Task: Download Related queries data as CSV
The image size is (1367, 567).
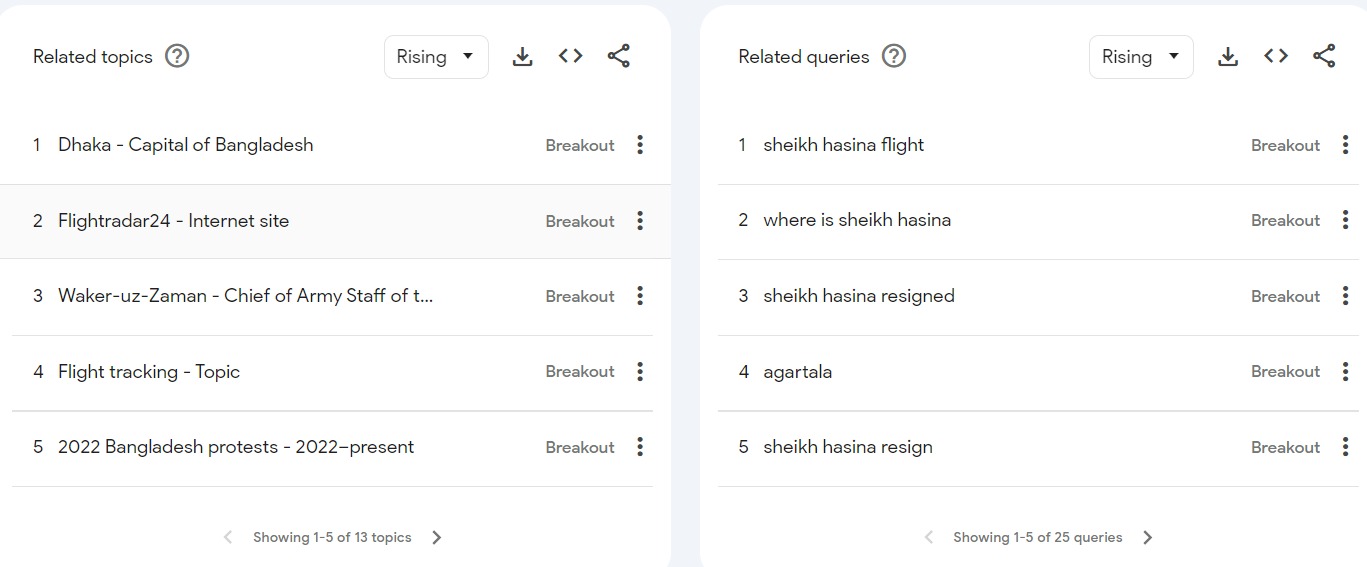Action: (1228, 57)
